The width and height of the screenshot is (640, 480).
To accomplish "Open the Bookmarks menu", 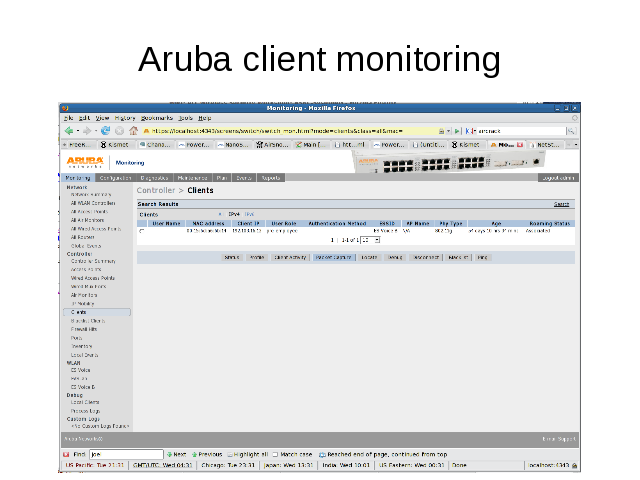I will tap(157, 118).
